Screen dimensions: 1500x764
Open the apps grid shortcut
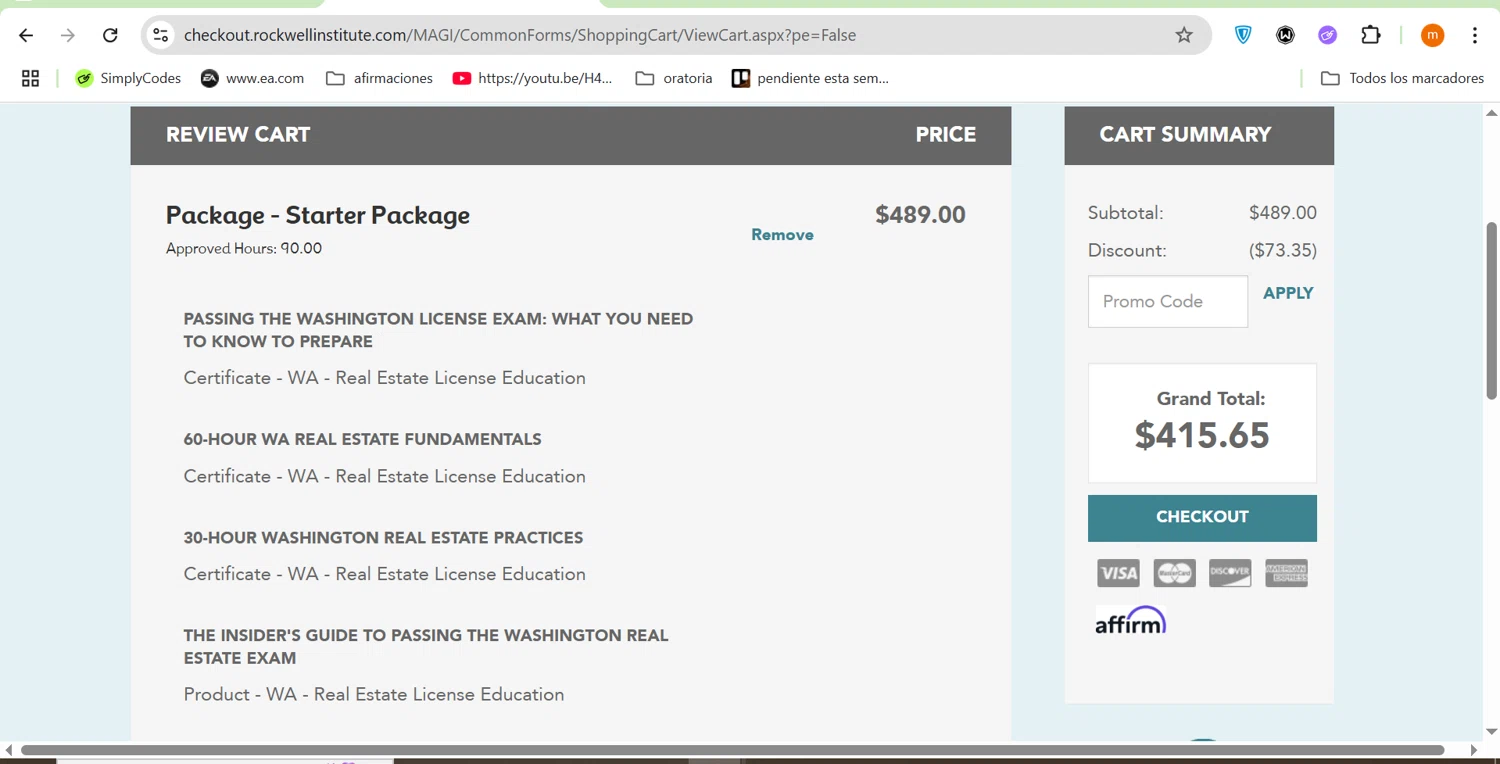point(30,78)
